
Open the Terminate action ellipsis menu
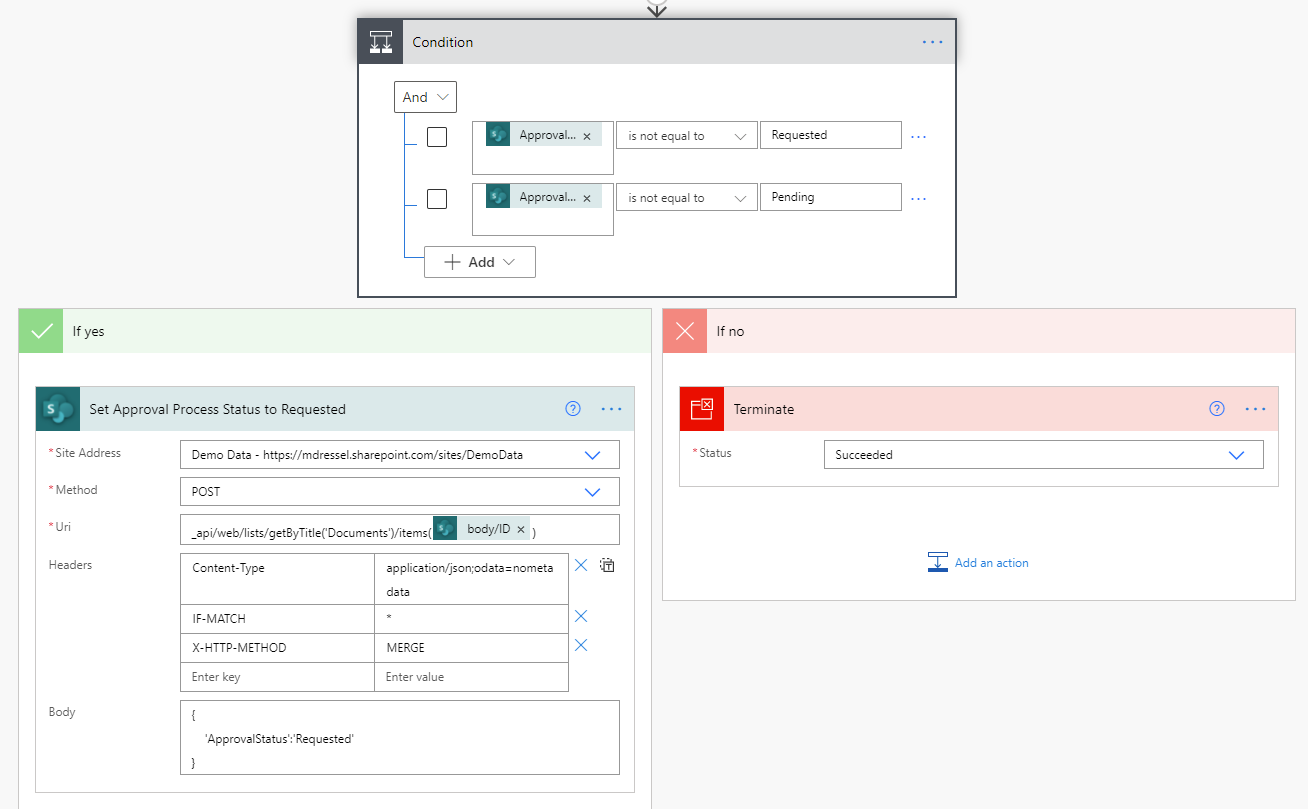click(x=1255, y=409)
